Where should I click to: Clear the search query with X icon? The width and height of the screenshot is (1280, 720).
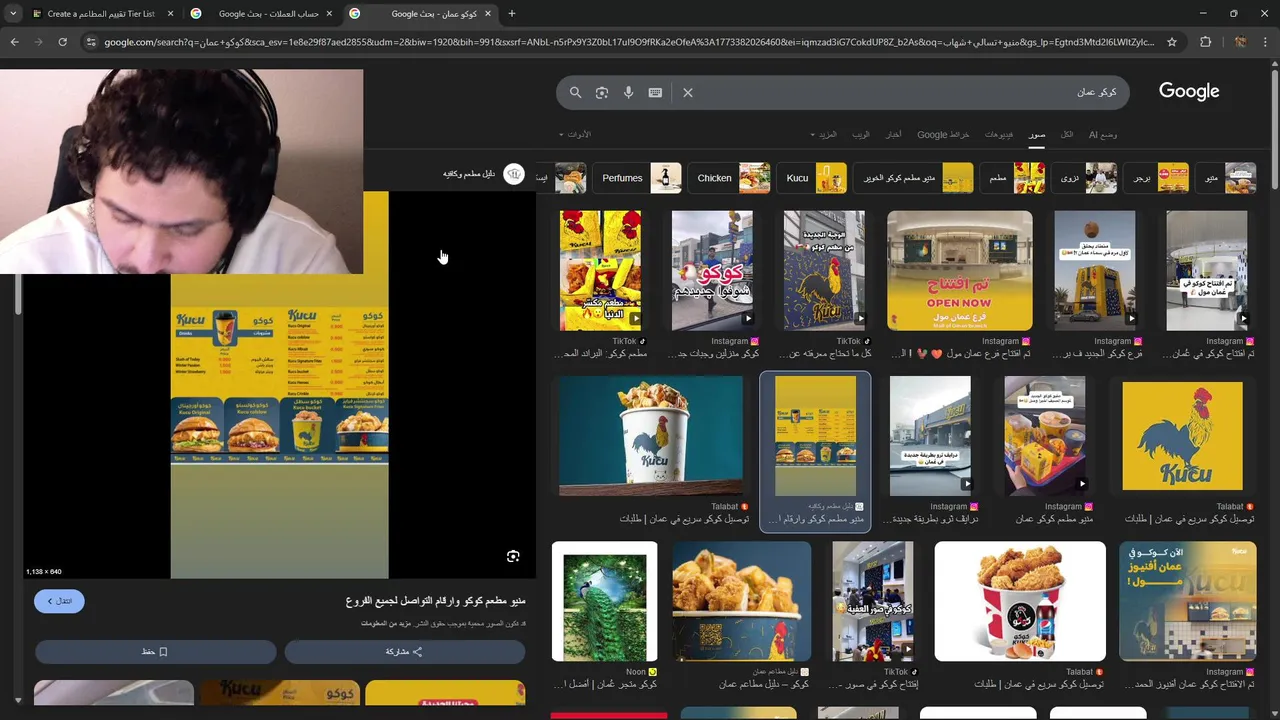[688, 92]
